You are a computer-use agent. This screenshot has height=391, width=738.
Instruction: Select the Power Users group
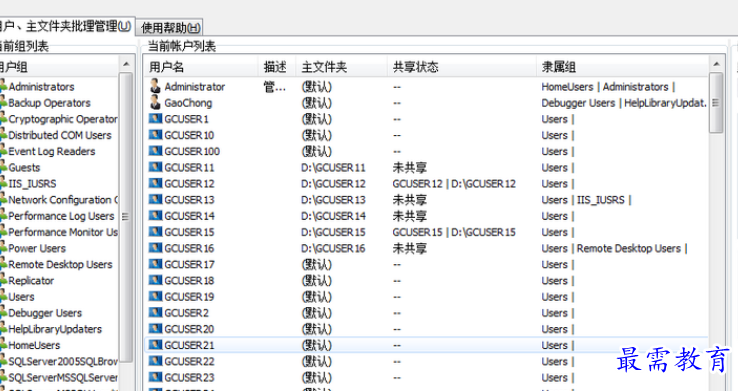37,248
